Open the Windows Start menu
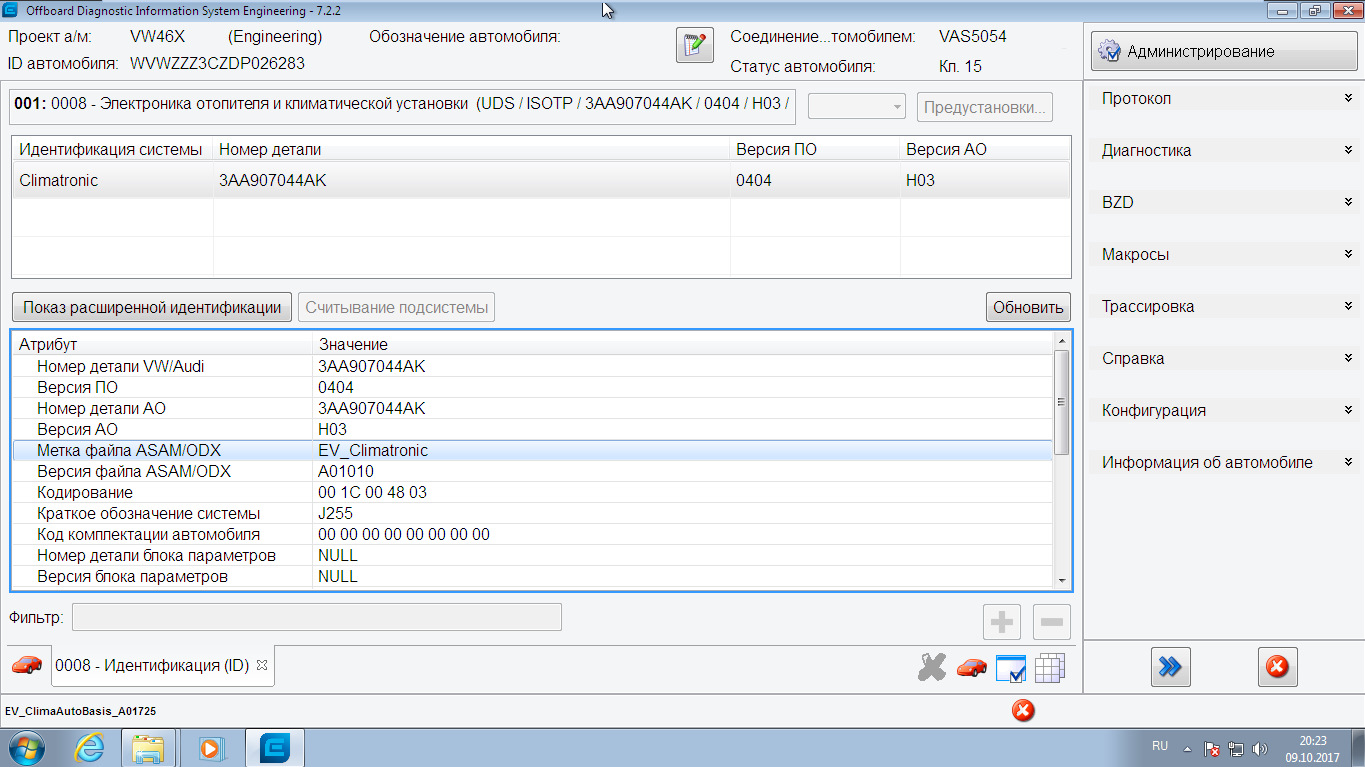Screen dimensions: 1365x767 pyautogui.click(x=26, y=748)
